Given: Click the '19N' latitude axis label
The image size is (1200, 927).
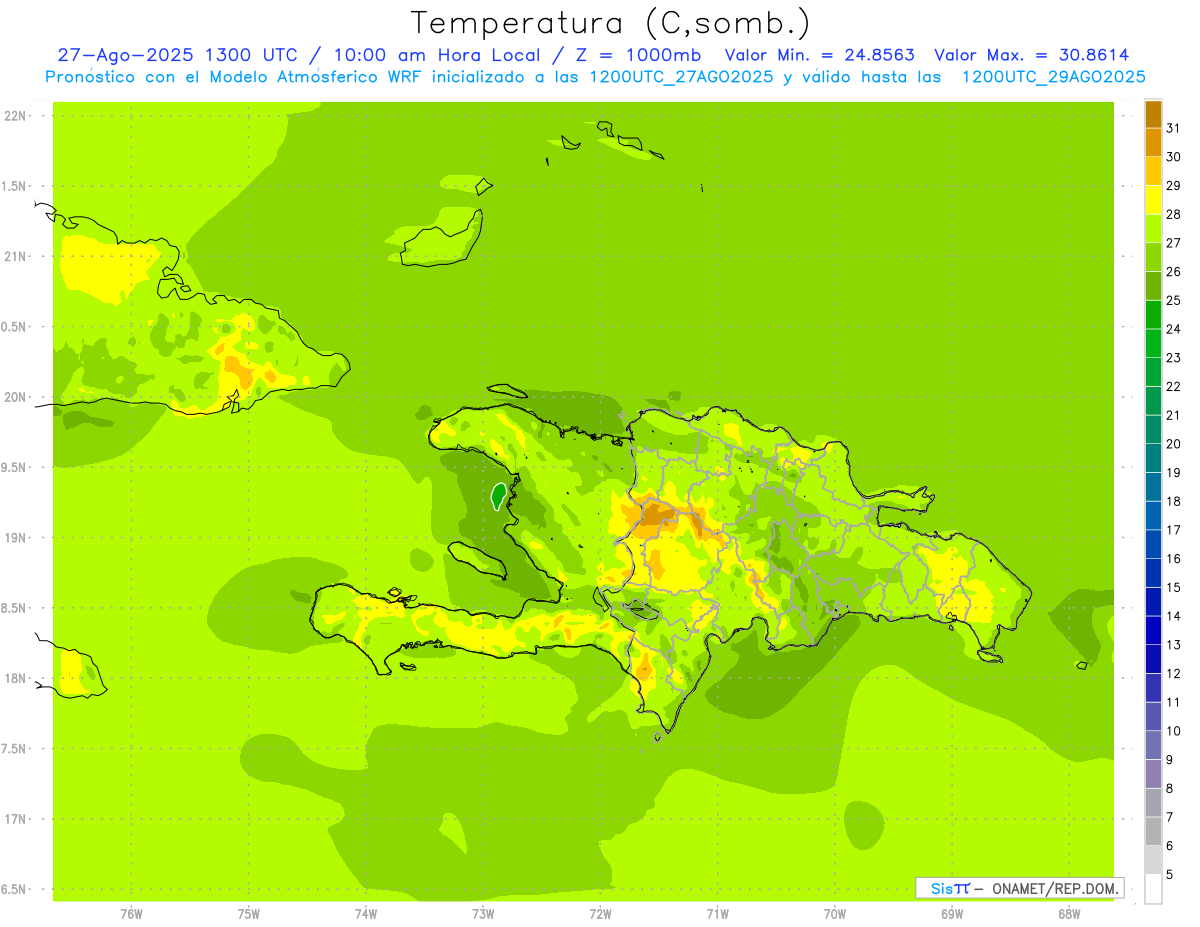Looking at the screenshot, I should [14, 538].
